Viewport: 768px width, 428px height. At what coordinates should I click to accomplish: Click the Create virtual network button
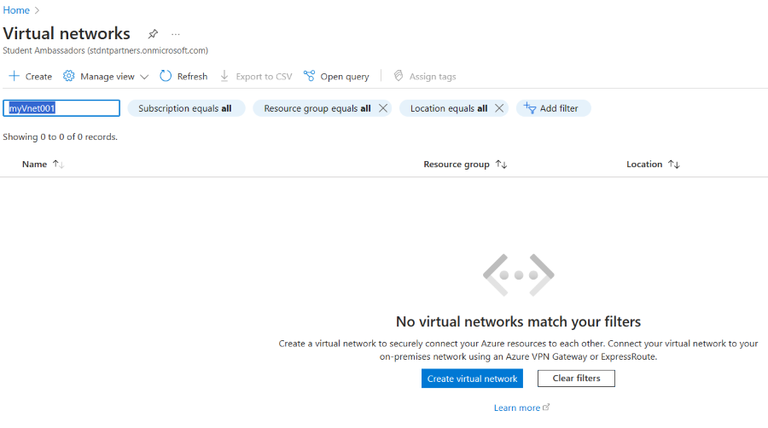tap(472, 379)
